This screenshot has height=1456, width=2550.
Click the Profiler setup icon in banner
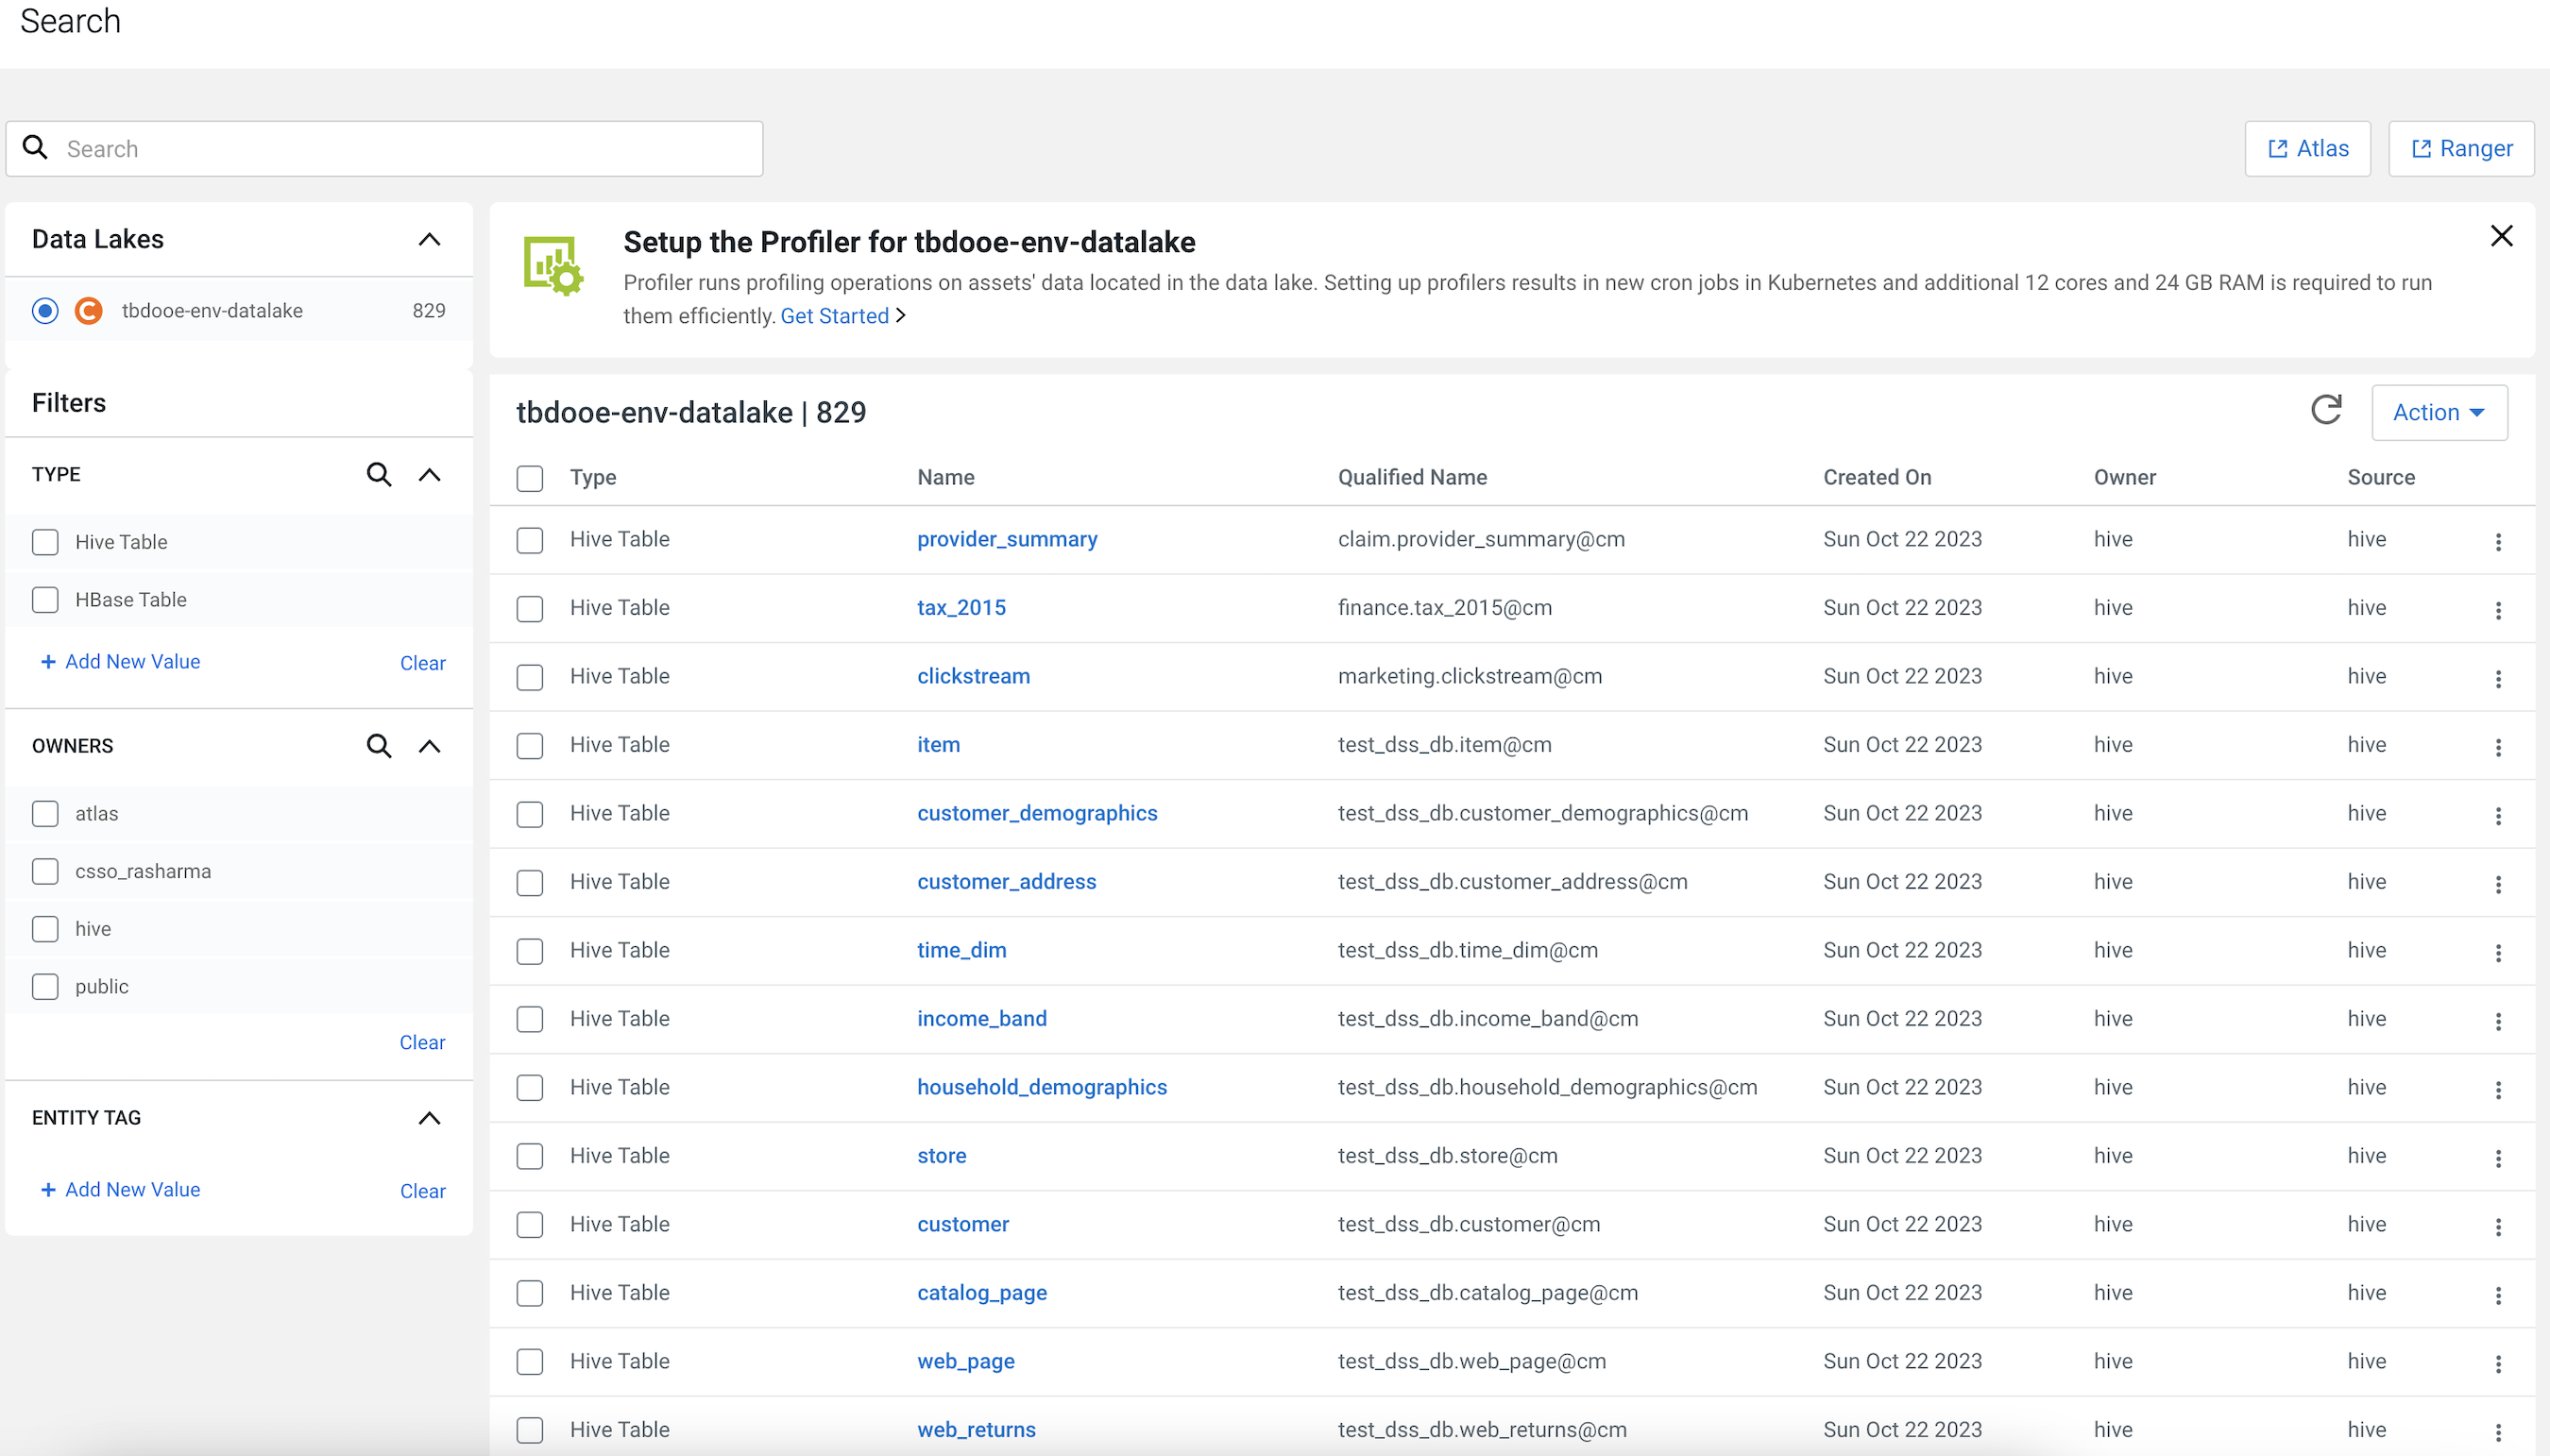pyautogui.click(x=553, y=265)
